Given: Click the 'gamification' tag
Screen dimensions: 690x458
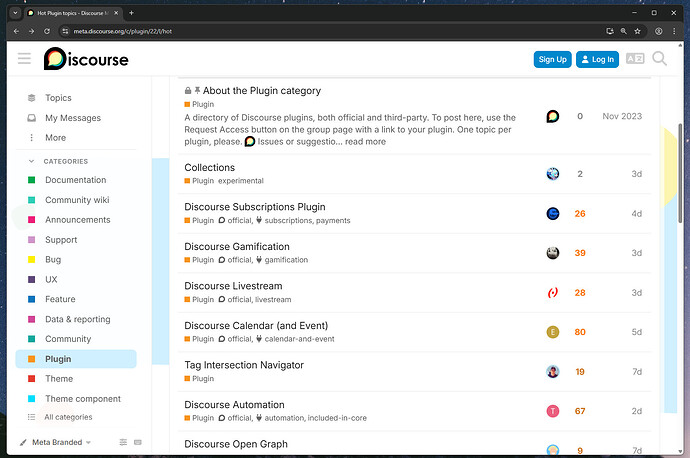Looking at the screenshot, I should click(x=286, y=260).
